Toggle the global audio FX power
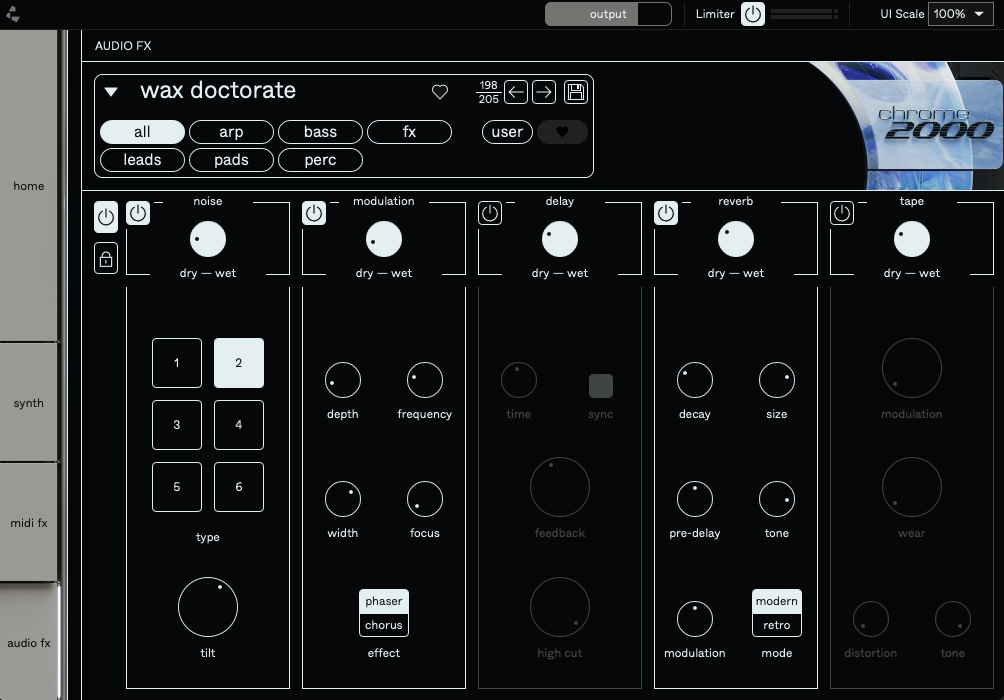 click(x=106, y=216)
